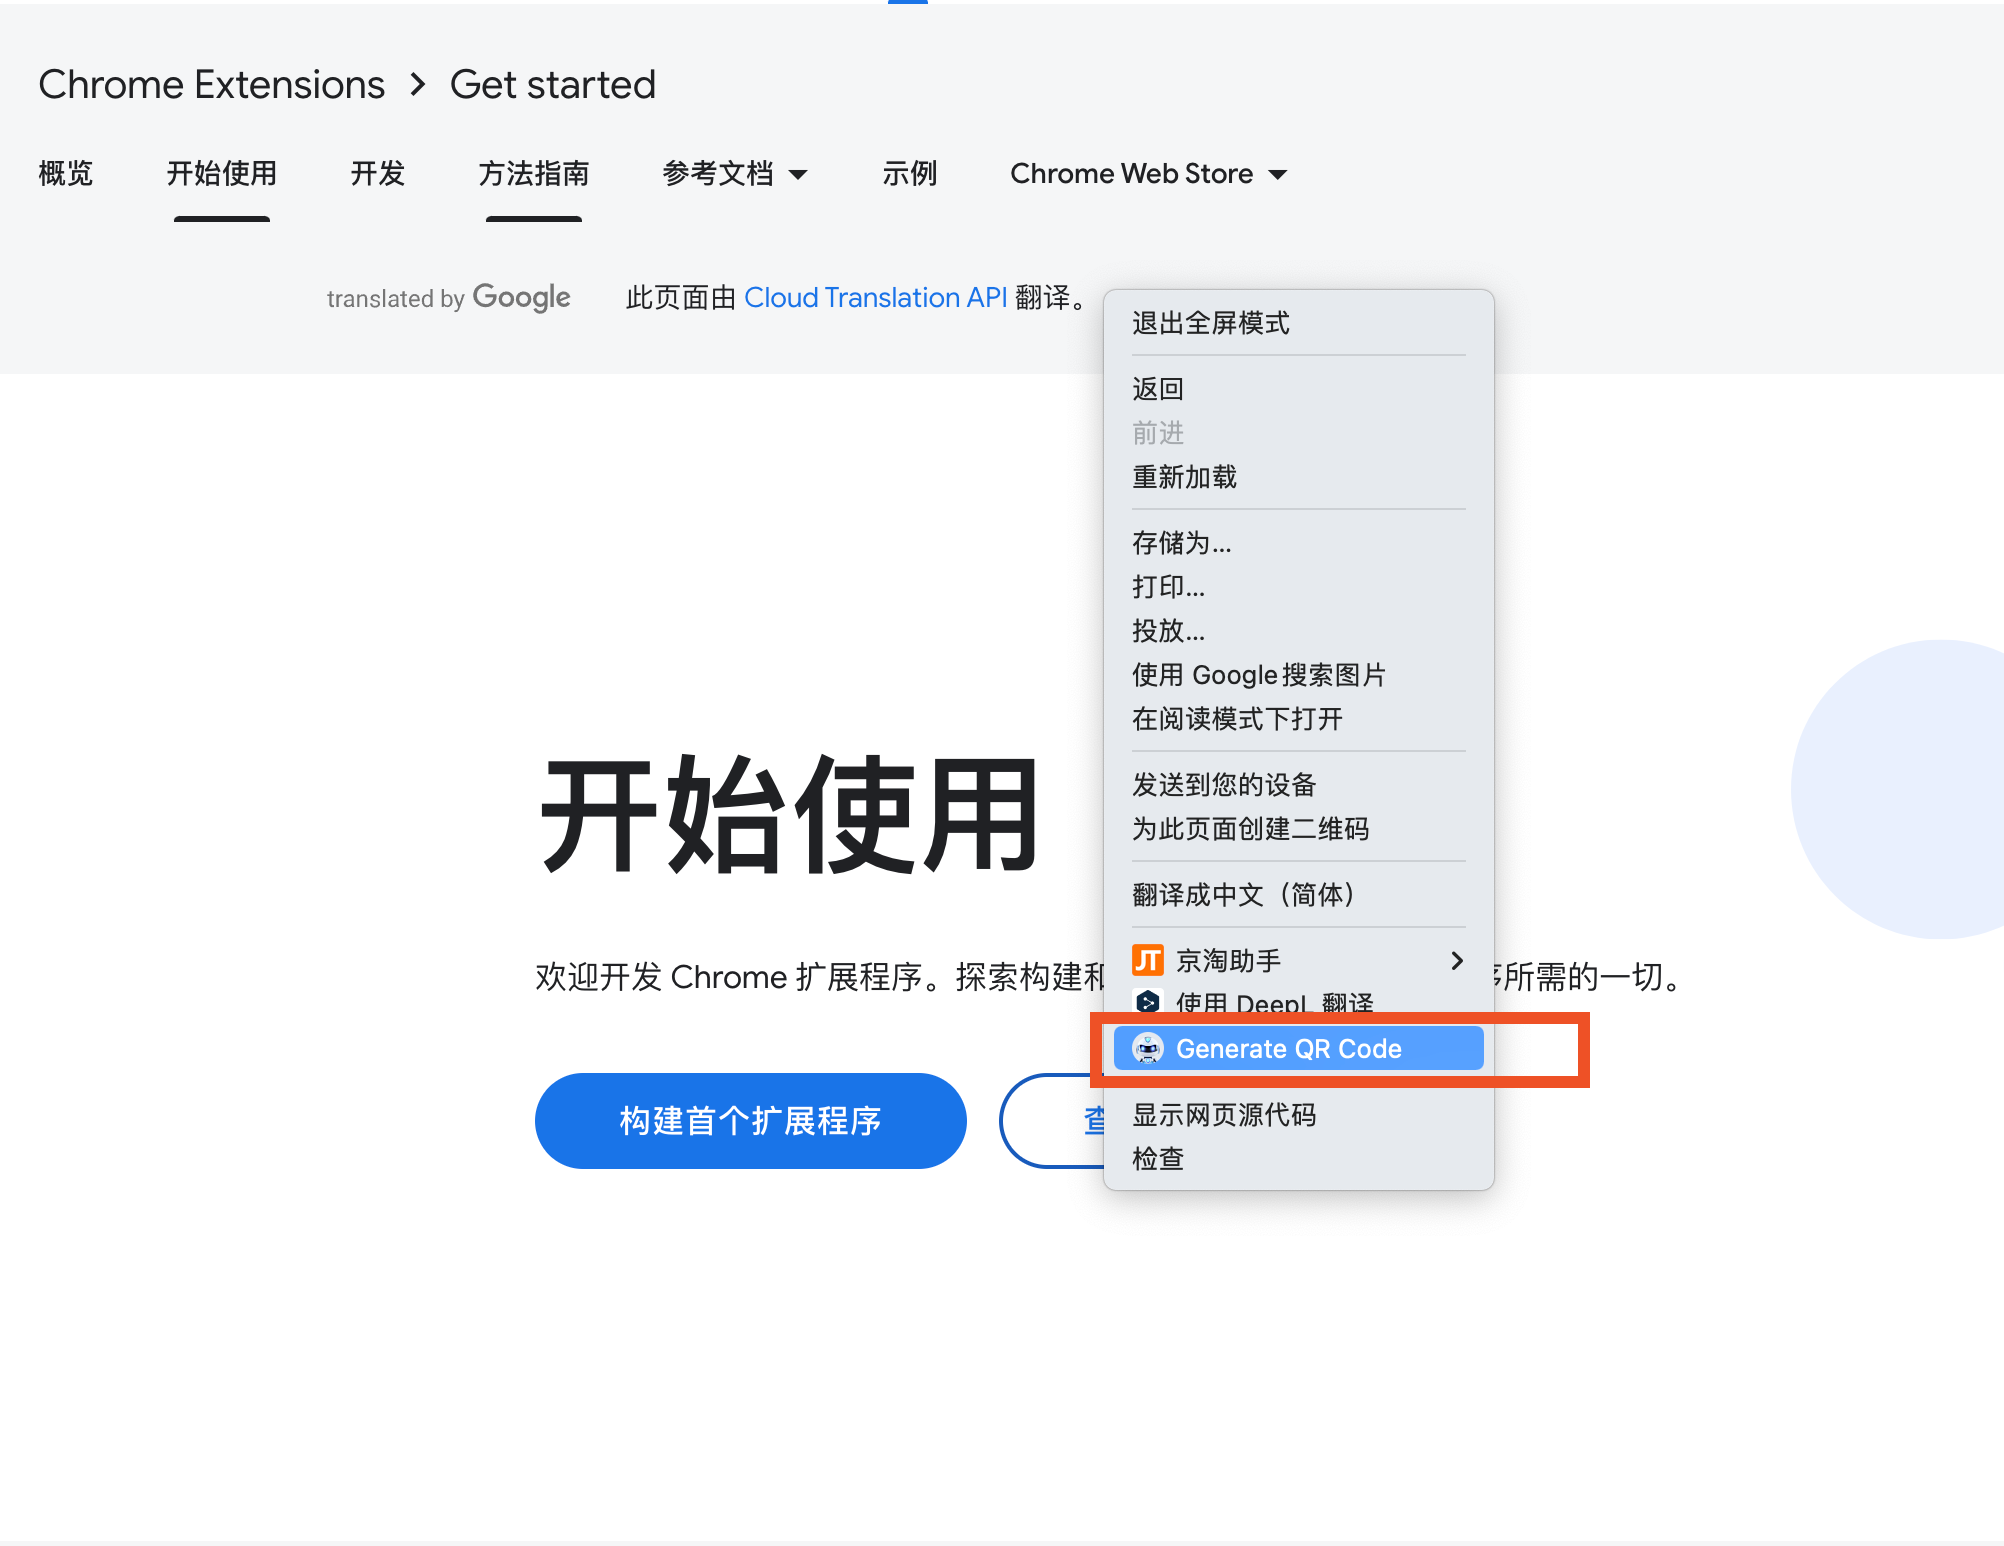2004x1546 pixels.
Task: Click 开始使用 tab at top navigation
Action: [x=221, y=174]
